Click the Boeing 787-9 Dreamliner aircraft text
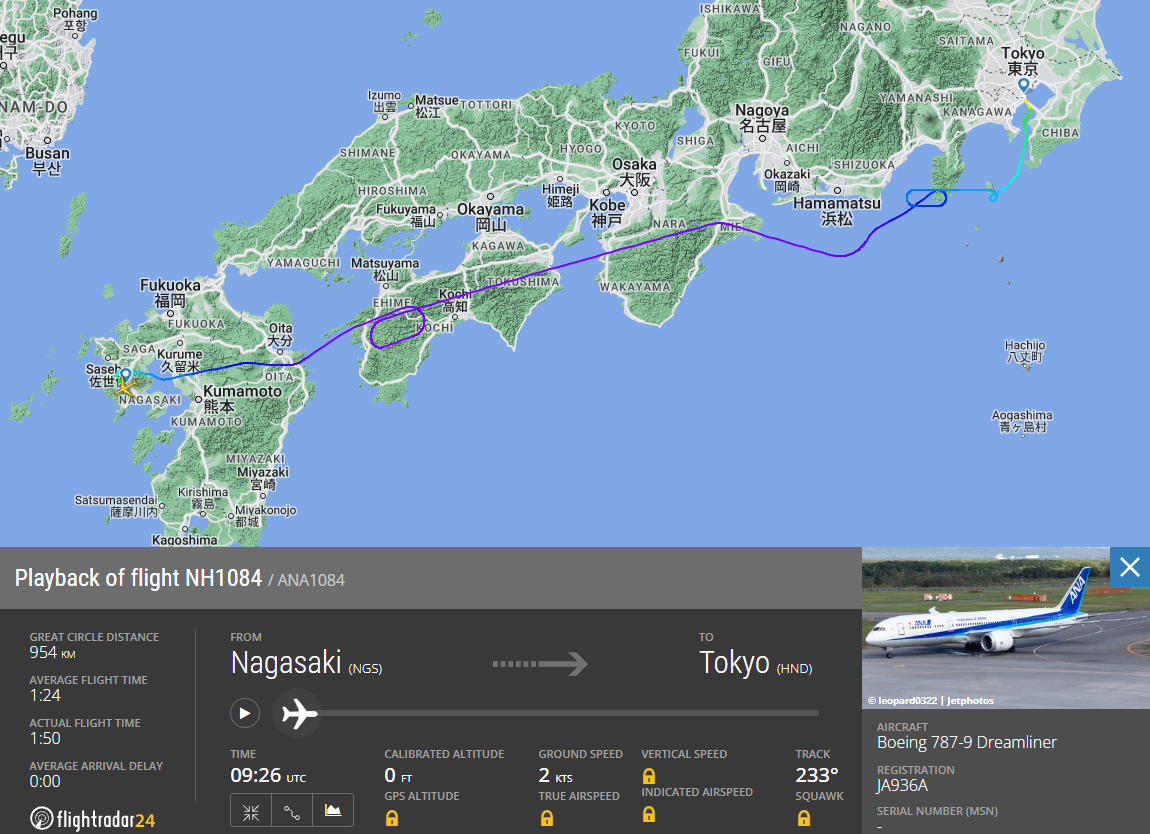This screenshot has width=1150, height=834. click(967, 742)
